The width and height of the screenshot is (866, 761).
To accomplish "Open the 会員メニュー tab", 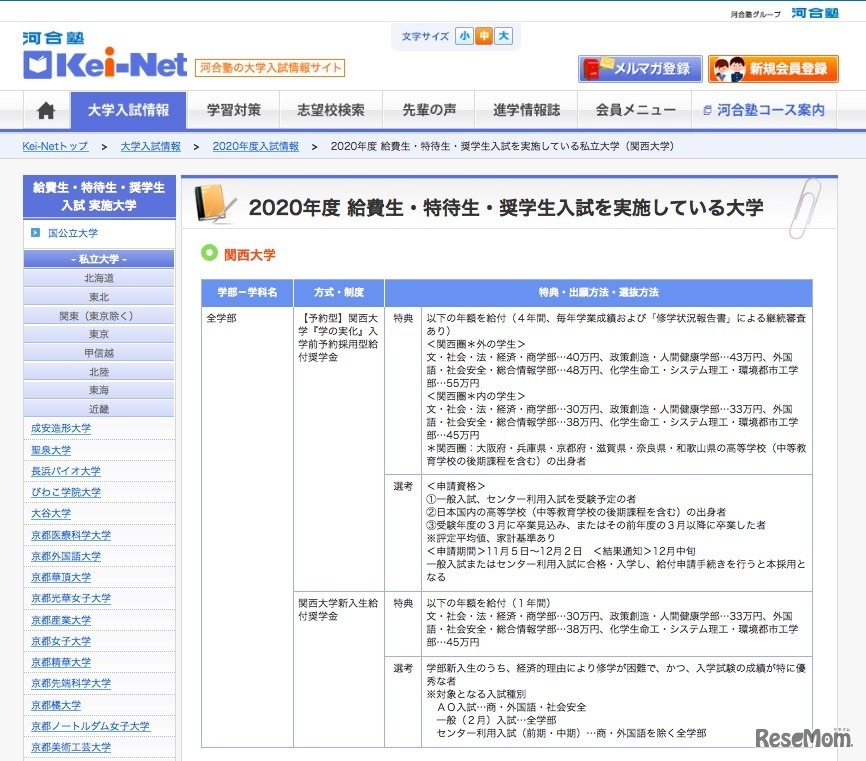I will pos(633,110).
